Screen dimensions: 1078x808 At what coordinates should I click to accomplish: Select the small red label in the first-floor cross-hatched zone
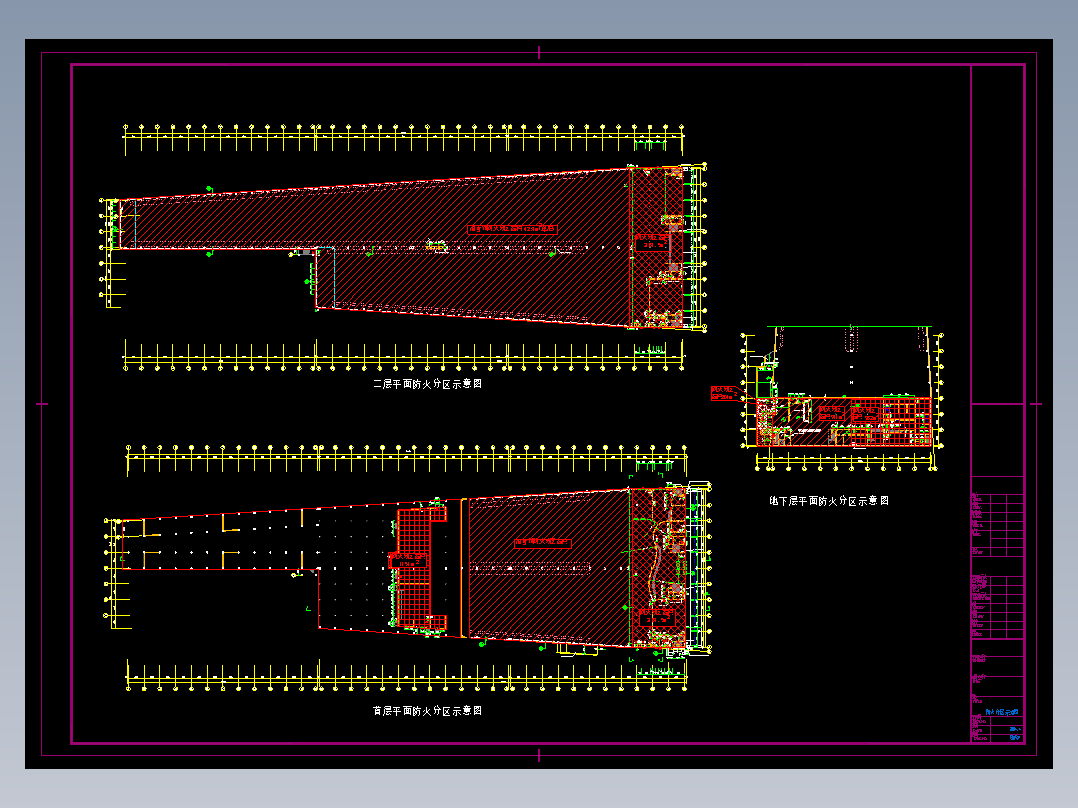coord(657,617)
